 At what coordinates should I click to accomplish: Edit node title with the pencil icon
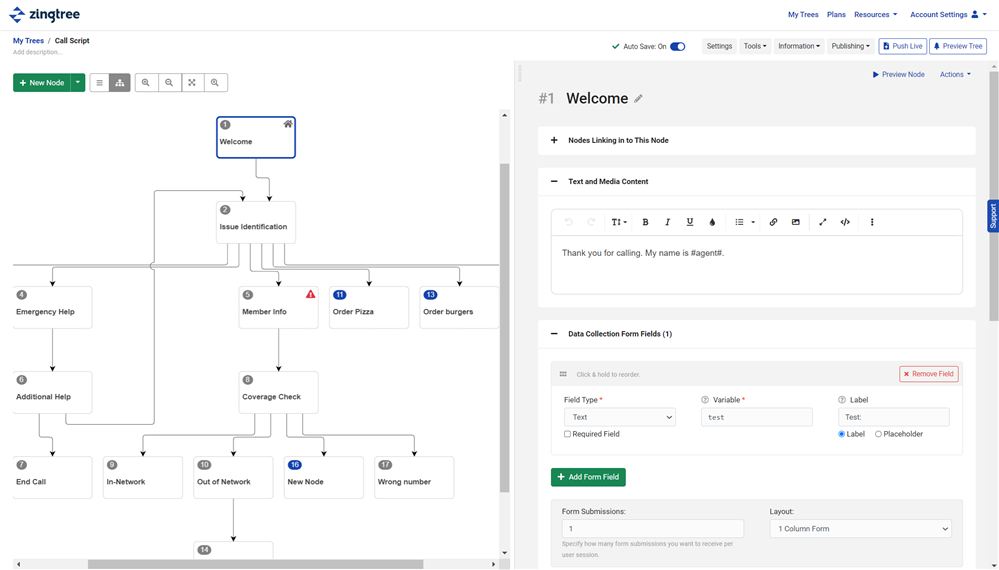[639, 99]
